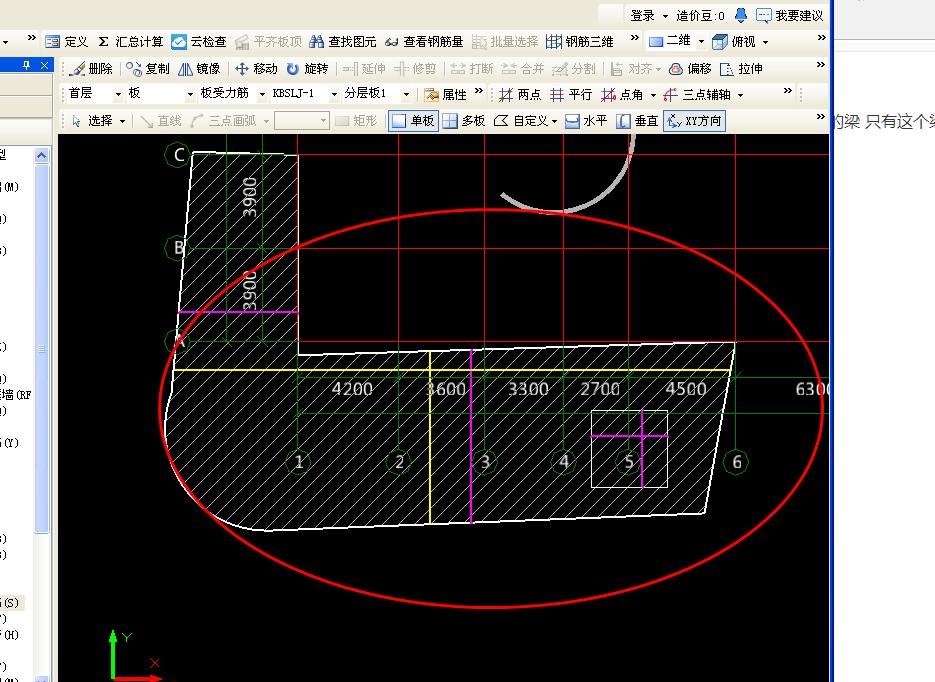Open 查找图元 find element tool

[x=343, y=42]
